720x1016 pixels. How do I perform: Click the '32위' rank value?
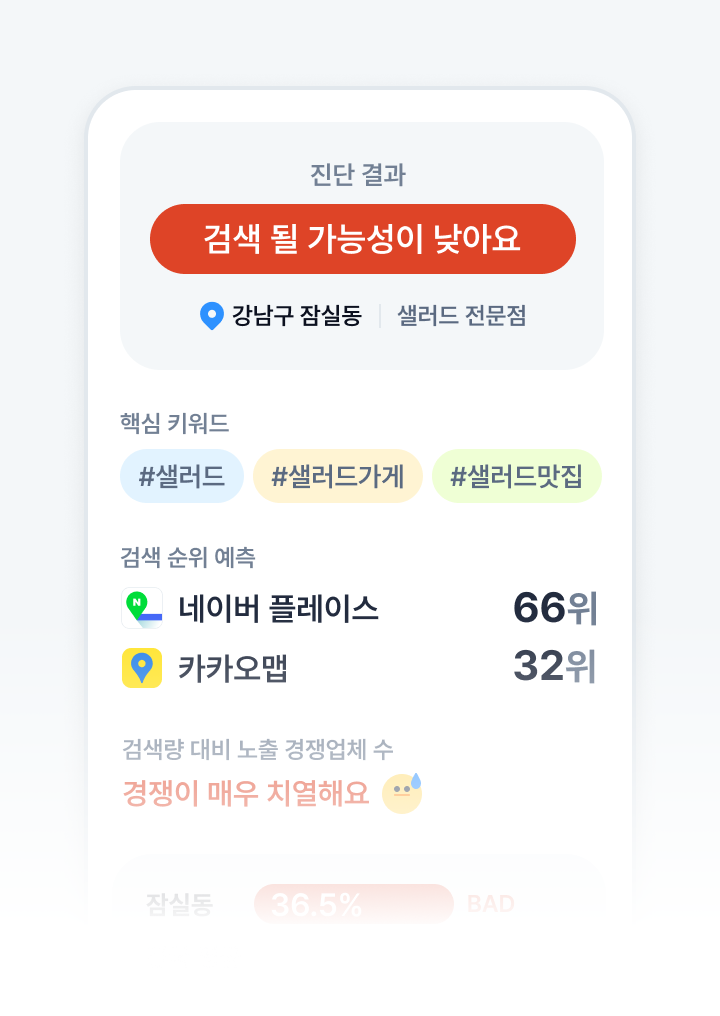point(555,667)
